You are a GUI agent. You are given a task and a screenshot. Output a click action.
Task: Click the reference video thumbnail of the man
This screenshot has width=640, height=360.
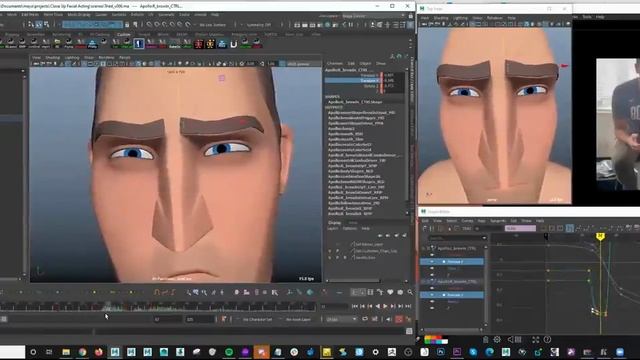[618, 124]
